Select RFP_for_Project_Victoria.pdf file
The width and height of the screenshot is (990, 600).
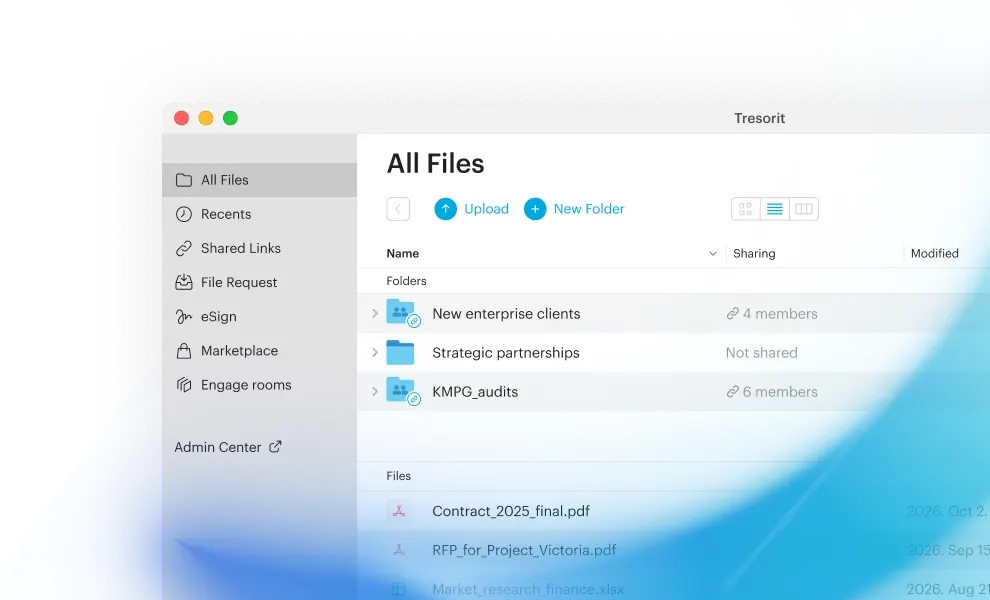tap(524, 550)
